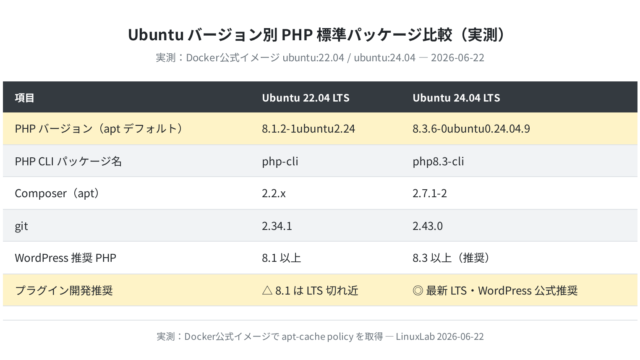Click the Ubuntu 24.04 LTS column header
Viewport: 640px width, 360px height.
tap(456, 98)
